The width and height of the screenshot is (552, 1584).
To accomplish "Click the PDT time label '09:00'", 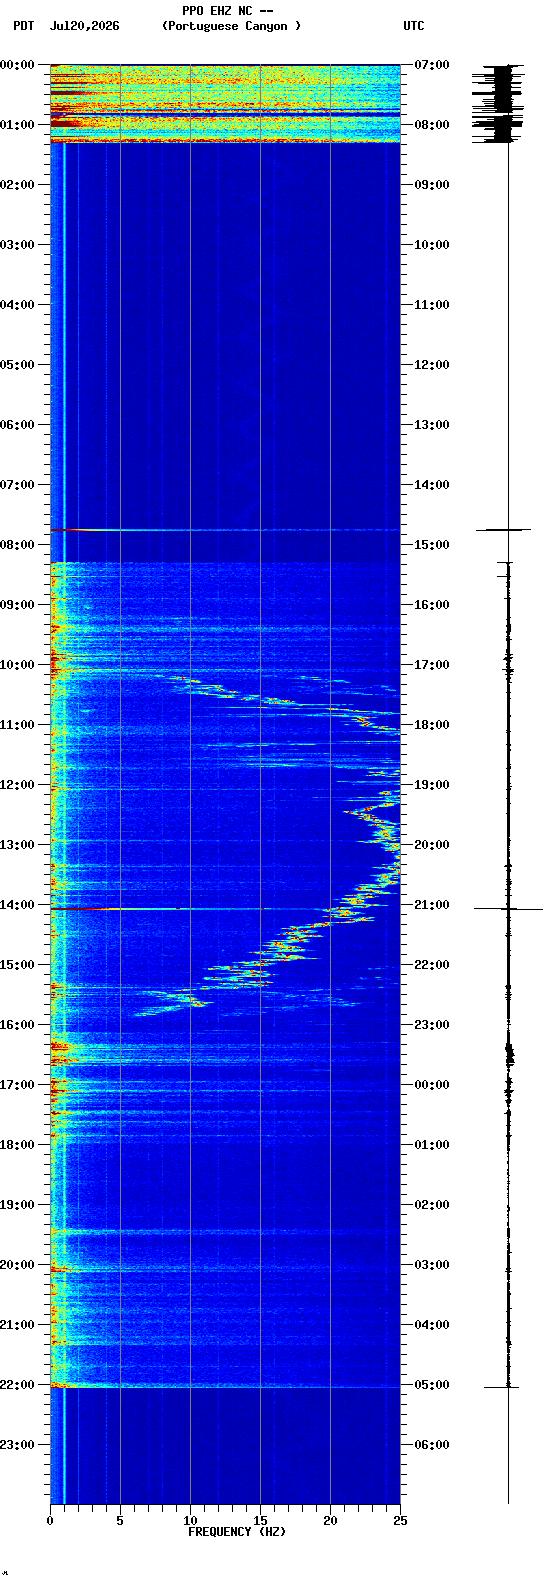I will point(17,604).
